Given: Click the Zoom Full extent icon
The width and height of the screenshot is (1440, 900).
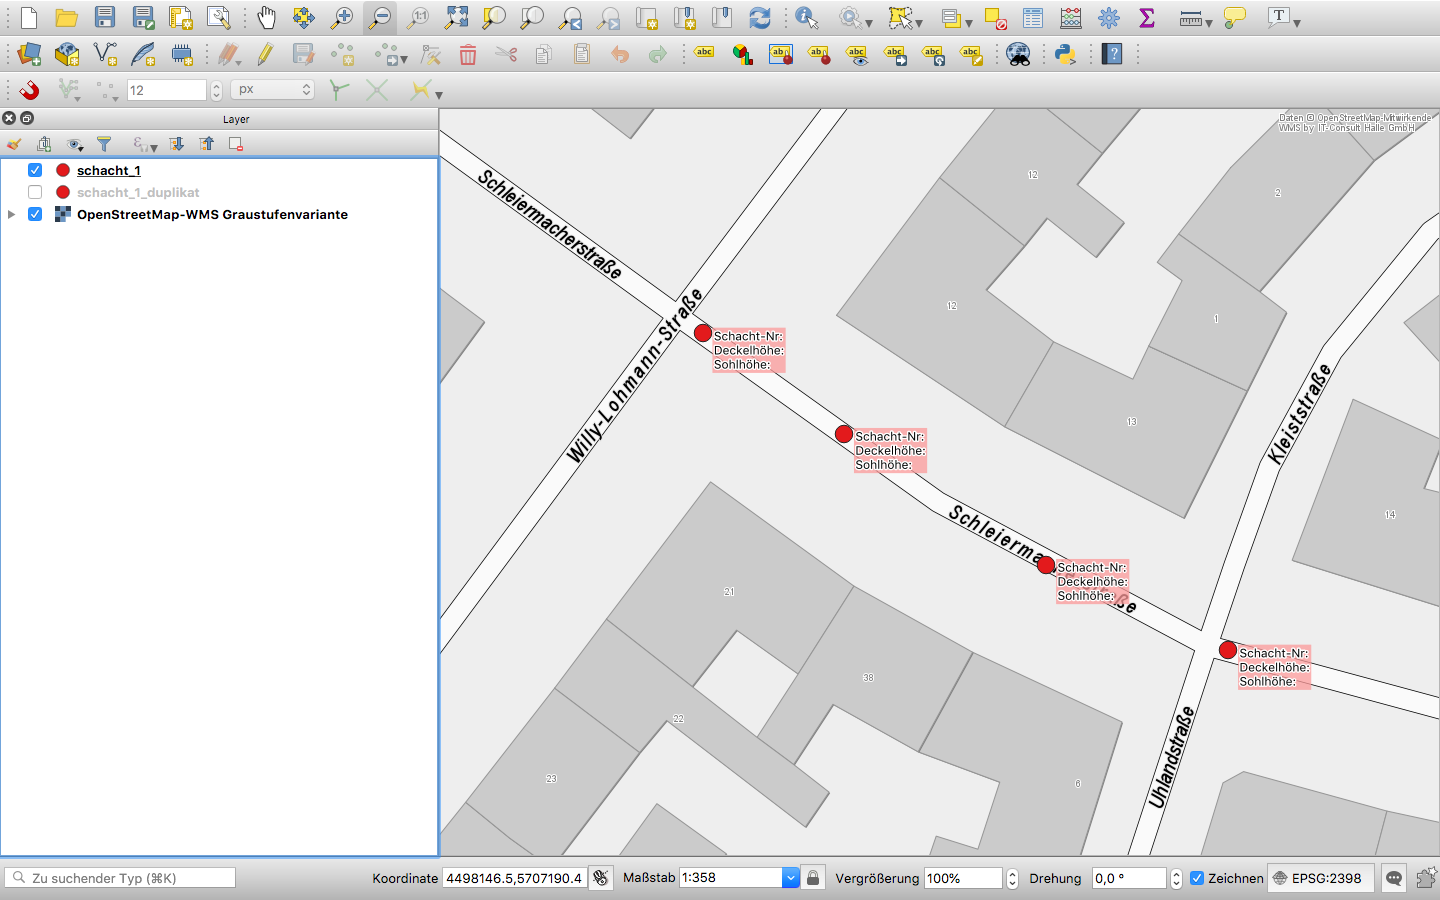Looking at the screenshot, I should click(x=456, y=18).
